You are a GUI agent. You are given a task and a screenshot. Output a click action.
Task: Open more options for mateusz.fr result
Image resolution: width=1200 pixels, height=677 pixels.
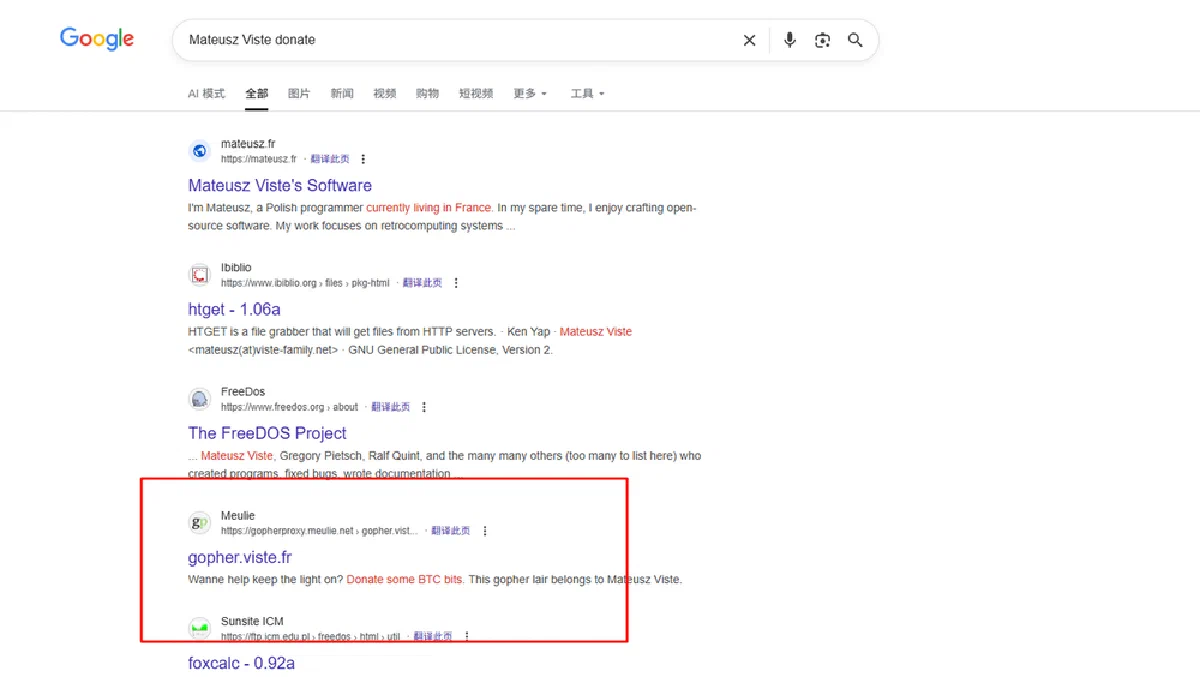tap(363, 159)
